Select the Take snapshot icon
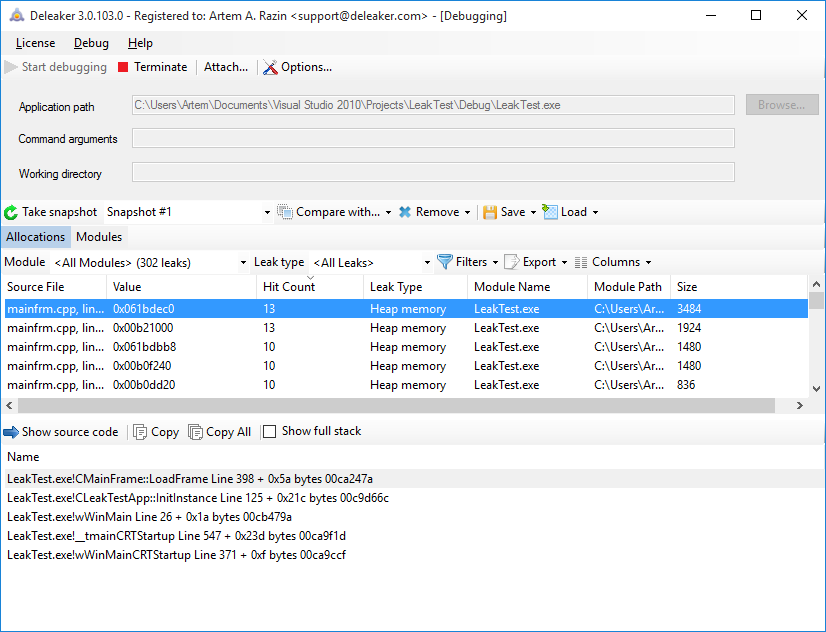The image size is (826, 632). tap(10, 211)
